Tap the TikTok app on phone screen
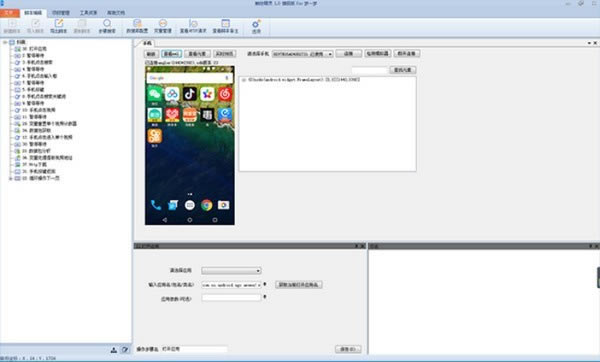The image size is (600, 362). [x=189, y=94]
